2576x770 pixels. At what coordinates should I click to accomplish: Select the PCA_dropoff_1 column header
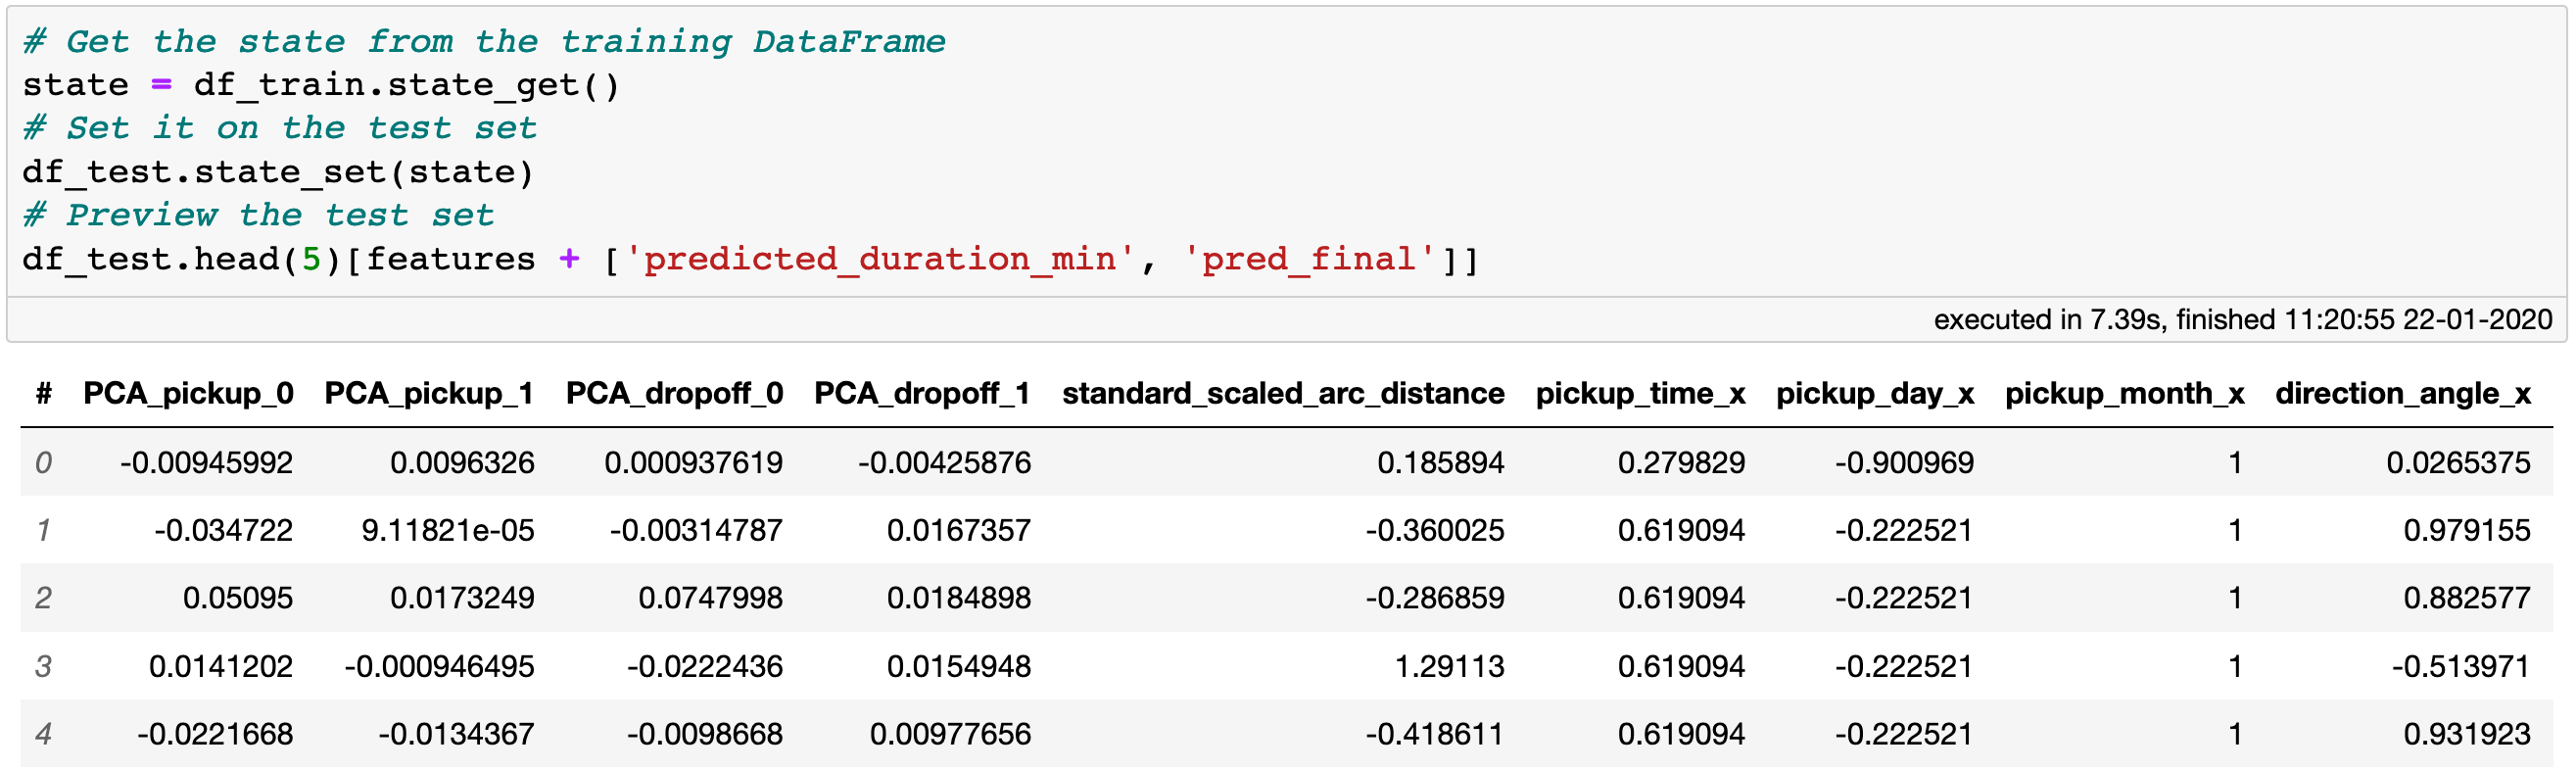921,394
